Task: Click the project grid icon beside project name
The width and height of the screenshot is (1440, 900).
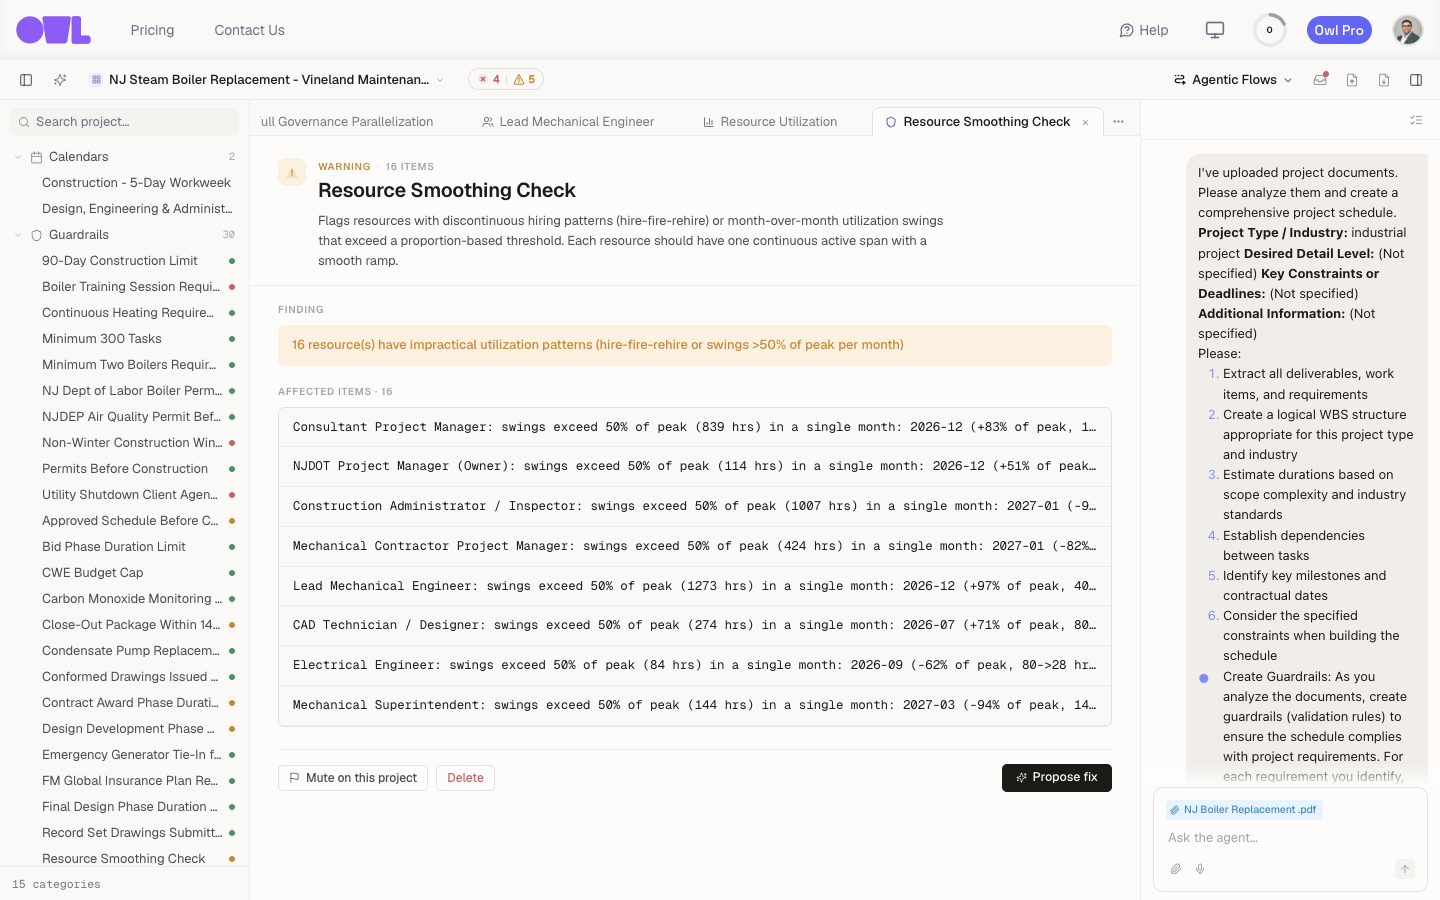Action: [x=96, y=80]
